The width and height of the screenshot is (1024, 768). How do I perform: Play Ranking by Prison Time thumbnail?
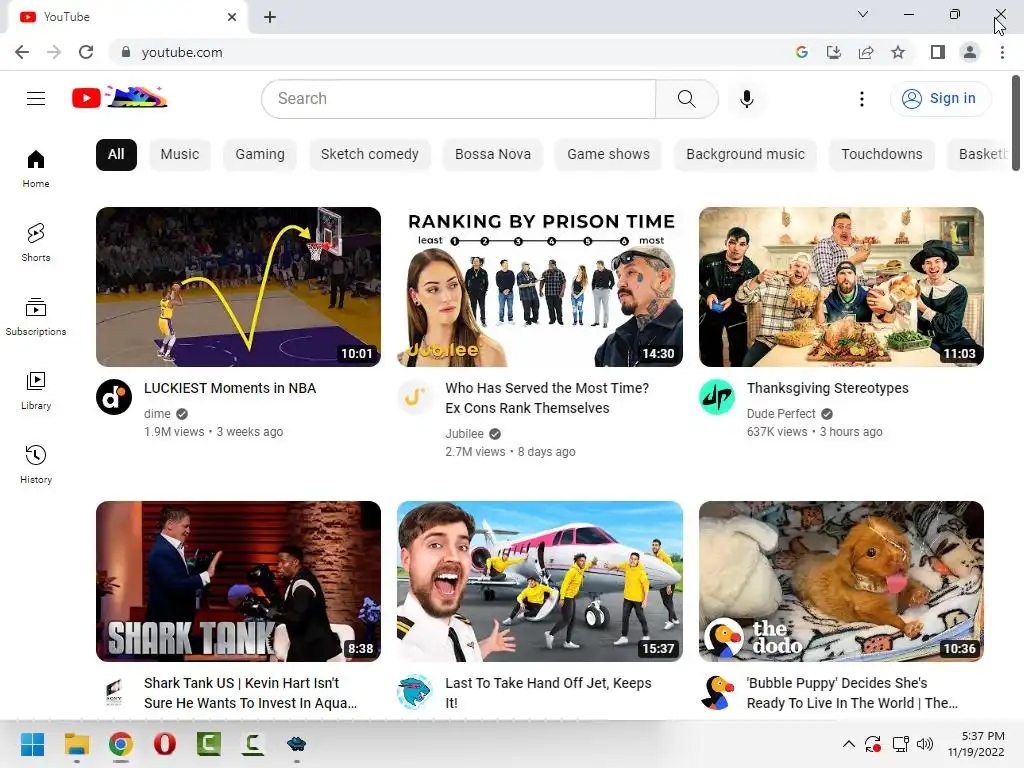(x=540, y=287)
